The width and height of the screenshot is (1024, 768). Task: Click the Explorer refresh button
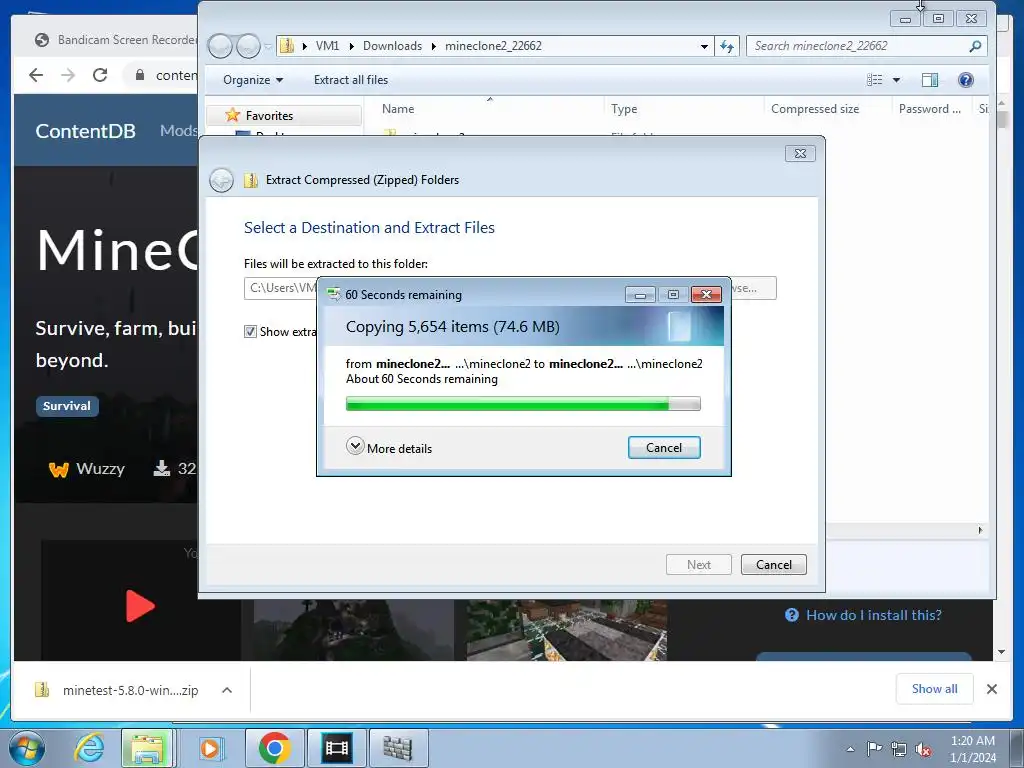[726, 46]
